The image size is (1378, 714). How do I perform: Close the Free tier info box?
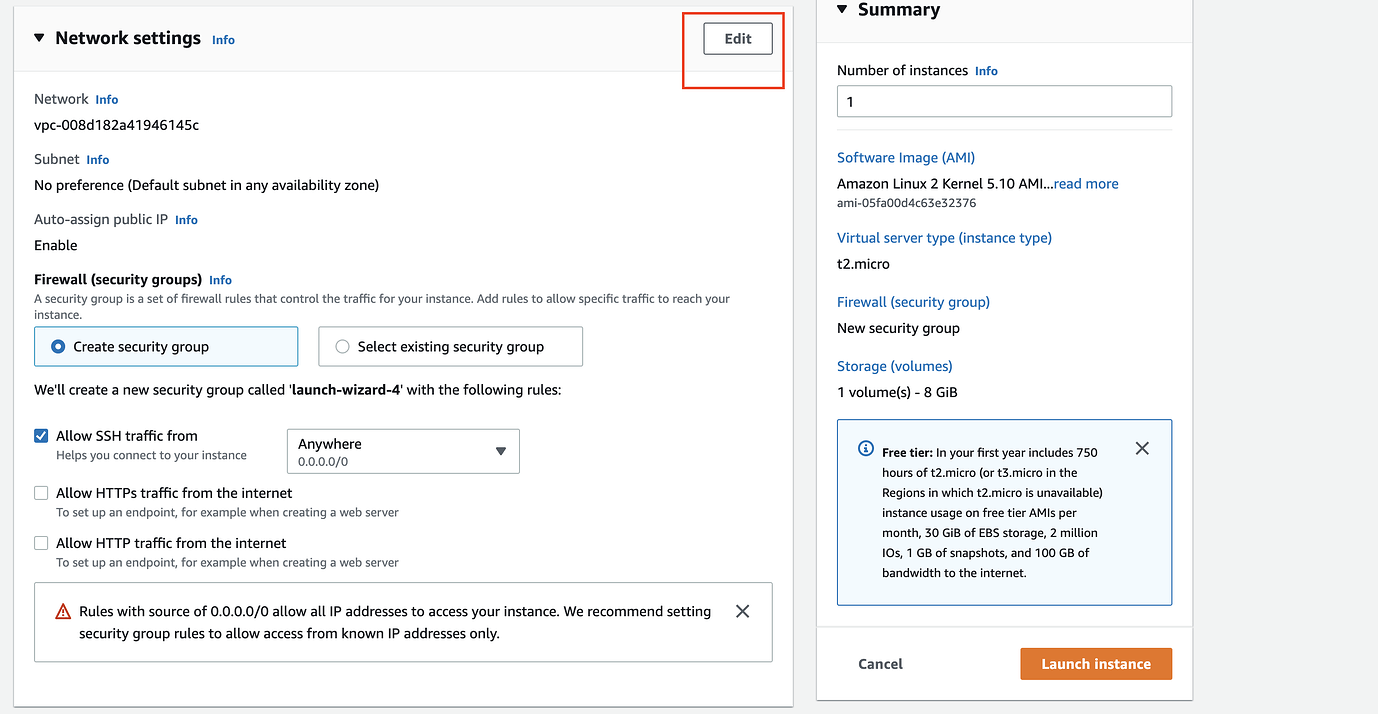[x=1142, y=449]
